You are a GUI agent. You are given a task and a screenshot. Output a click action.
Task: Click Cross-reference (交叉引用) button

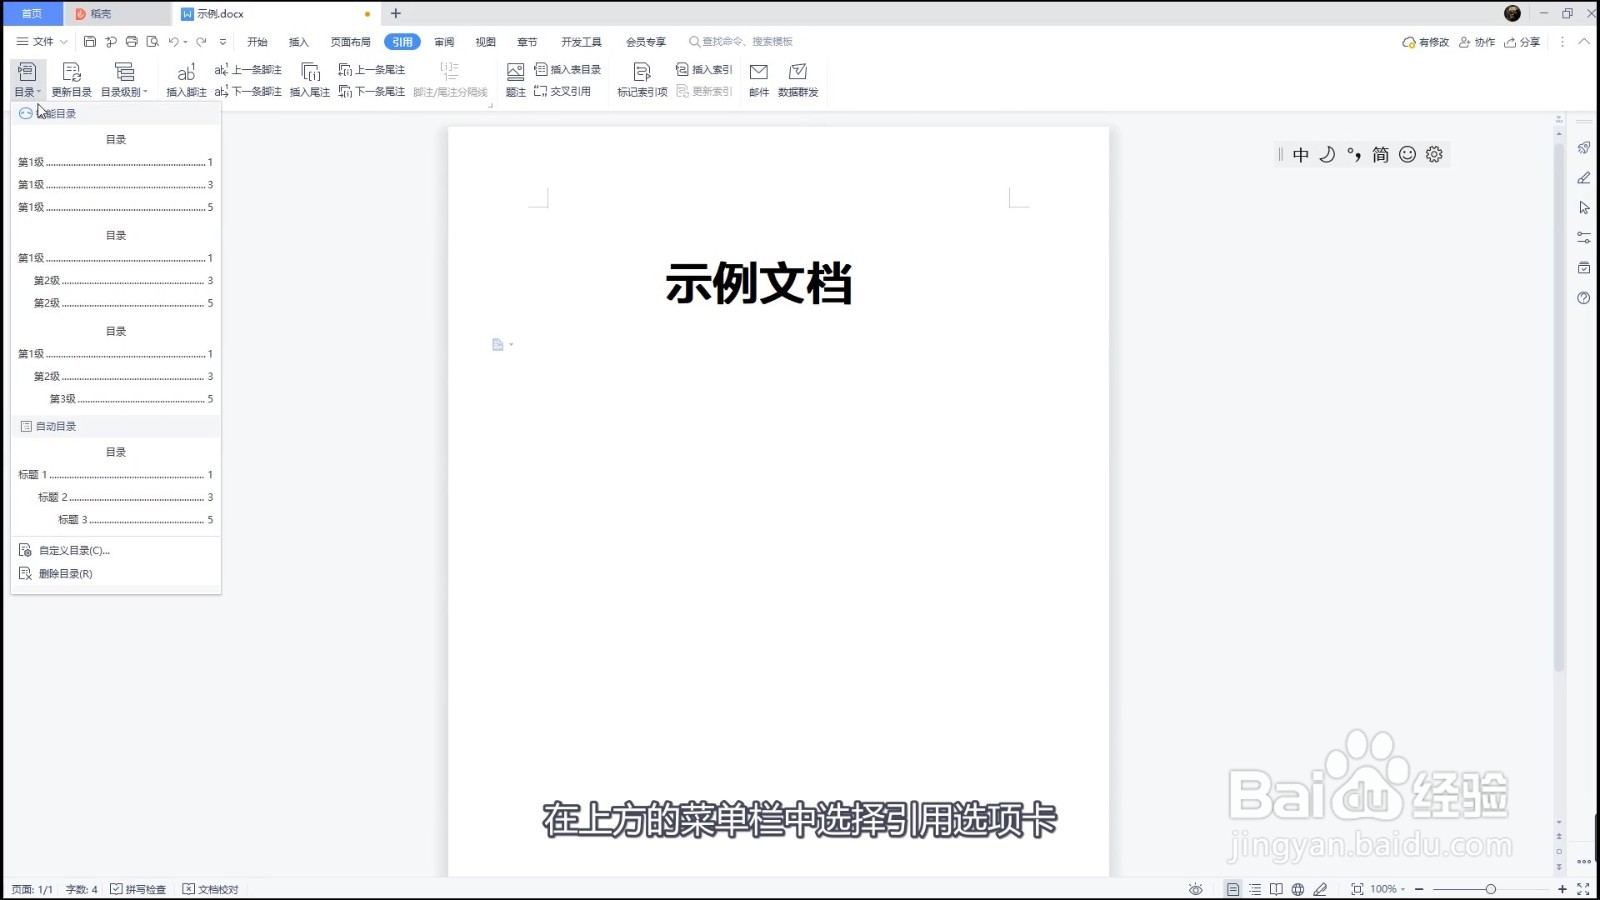[562, 91]
